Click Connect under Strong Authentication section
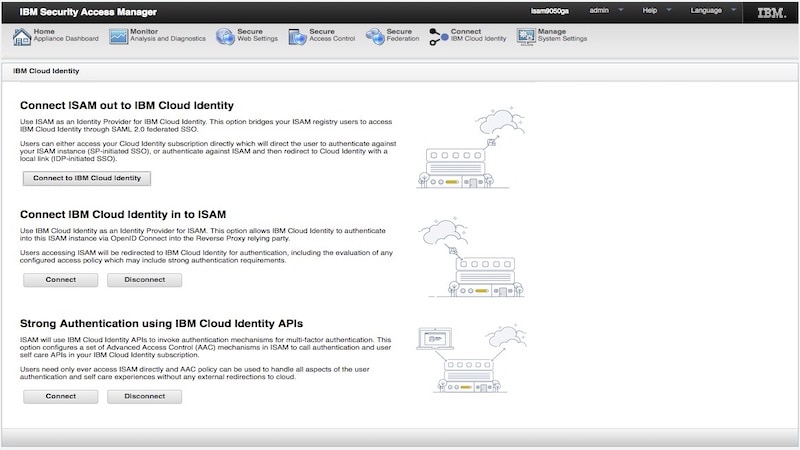Image resolution: width=800 pixels, height=450 pixels. pyautogui.click(x=61, y=396)
